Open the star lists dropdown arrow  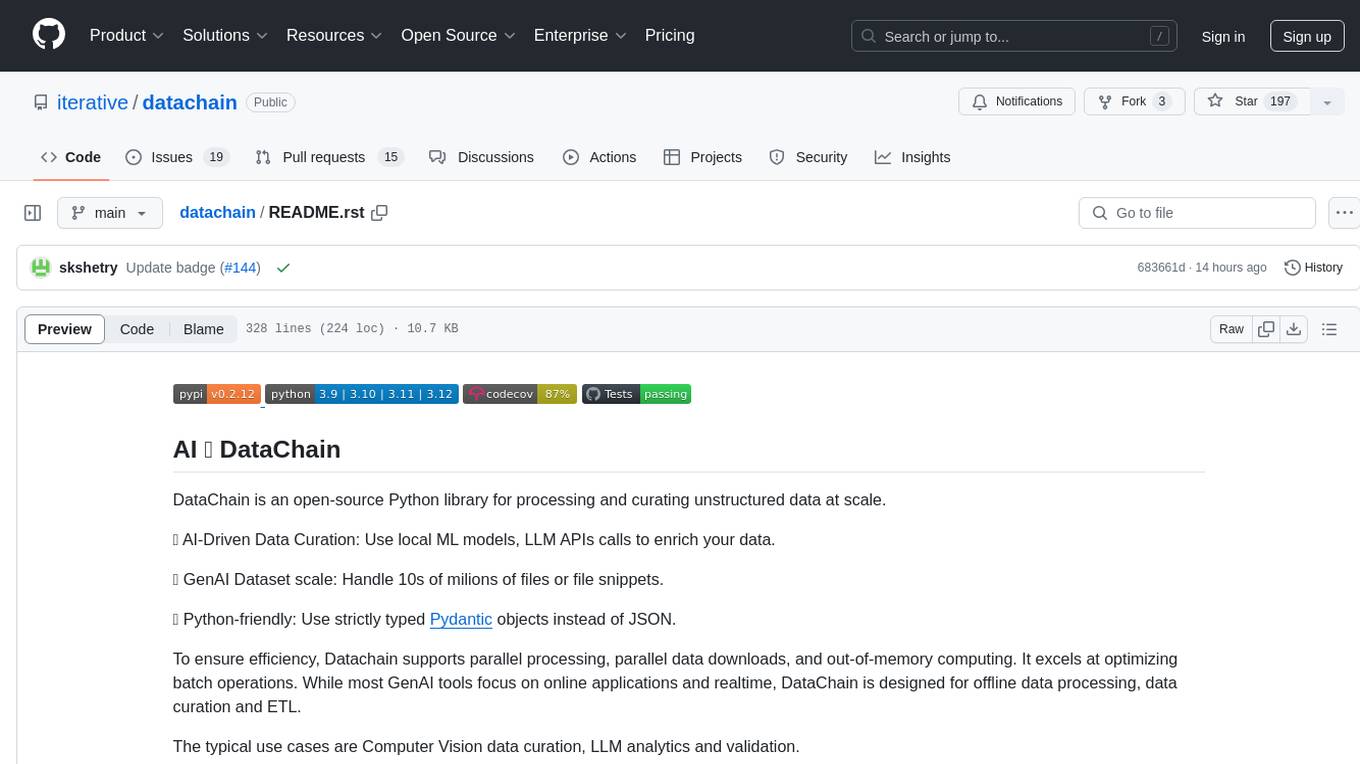click(1327, 102)
